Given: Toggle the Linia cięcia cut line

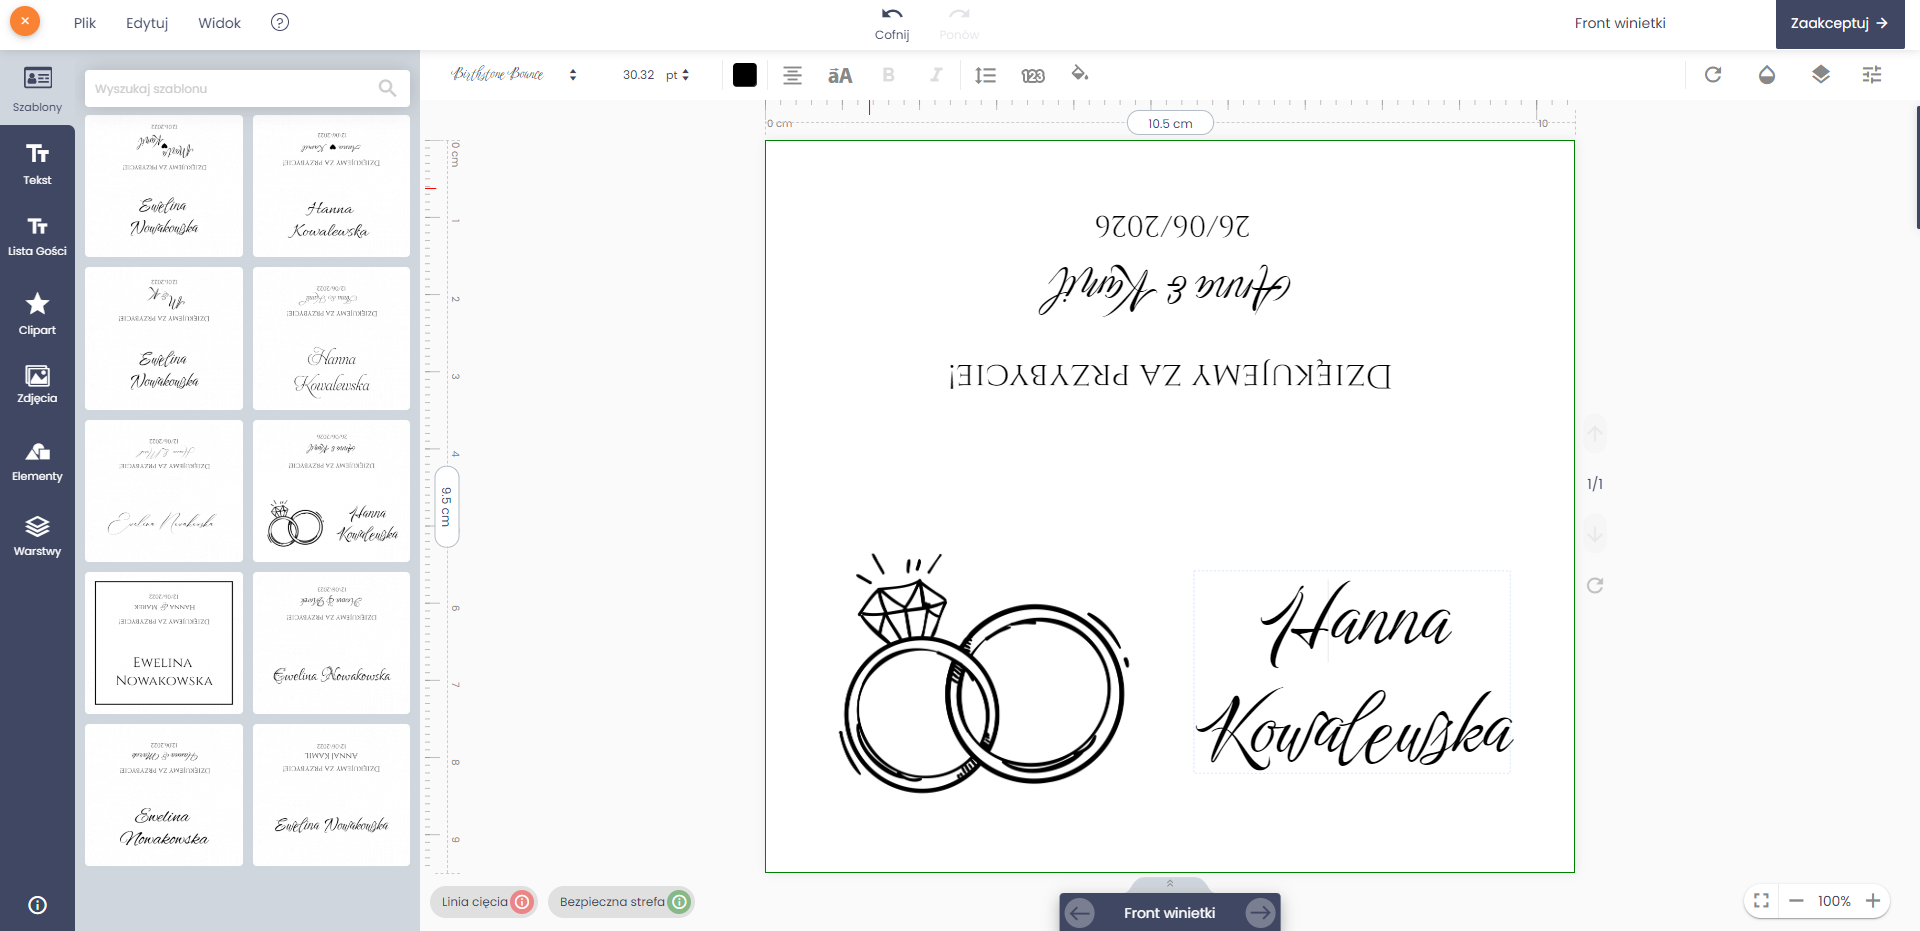Looking at the screenshot, I should (x=484, y=902).
